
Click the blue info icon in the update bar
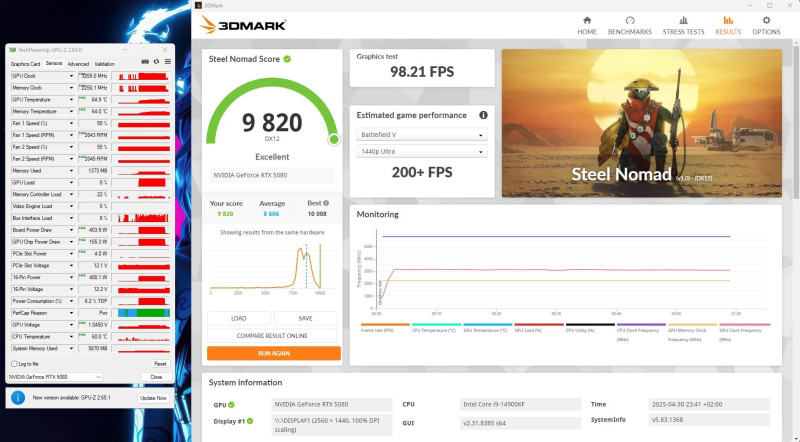tap(18, 398)
